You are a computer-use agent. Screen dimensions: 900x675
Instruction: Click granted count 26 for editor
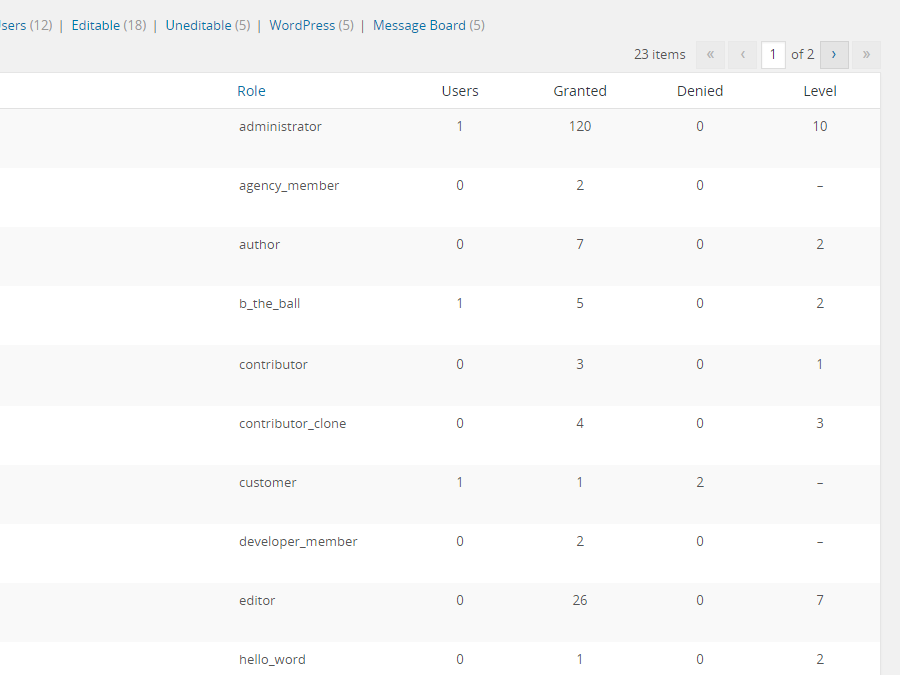click(580, 601)
